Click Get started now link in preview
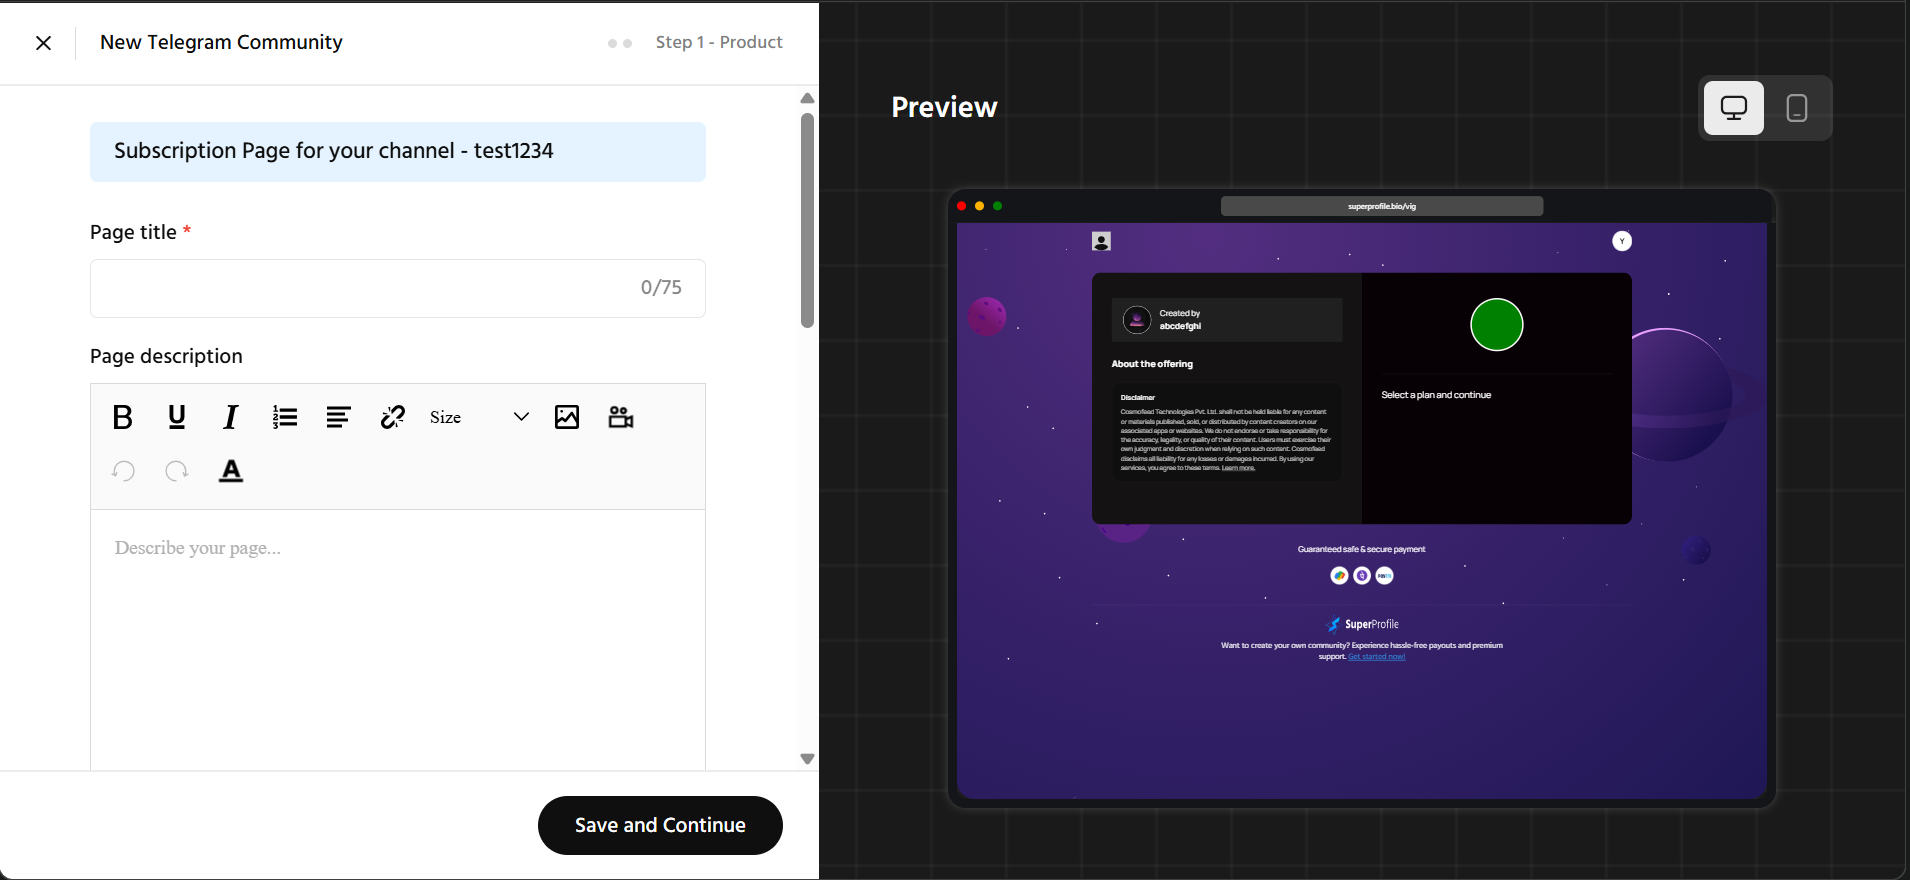1910x880 pixels. 1377,657
